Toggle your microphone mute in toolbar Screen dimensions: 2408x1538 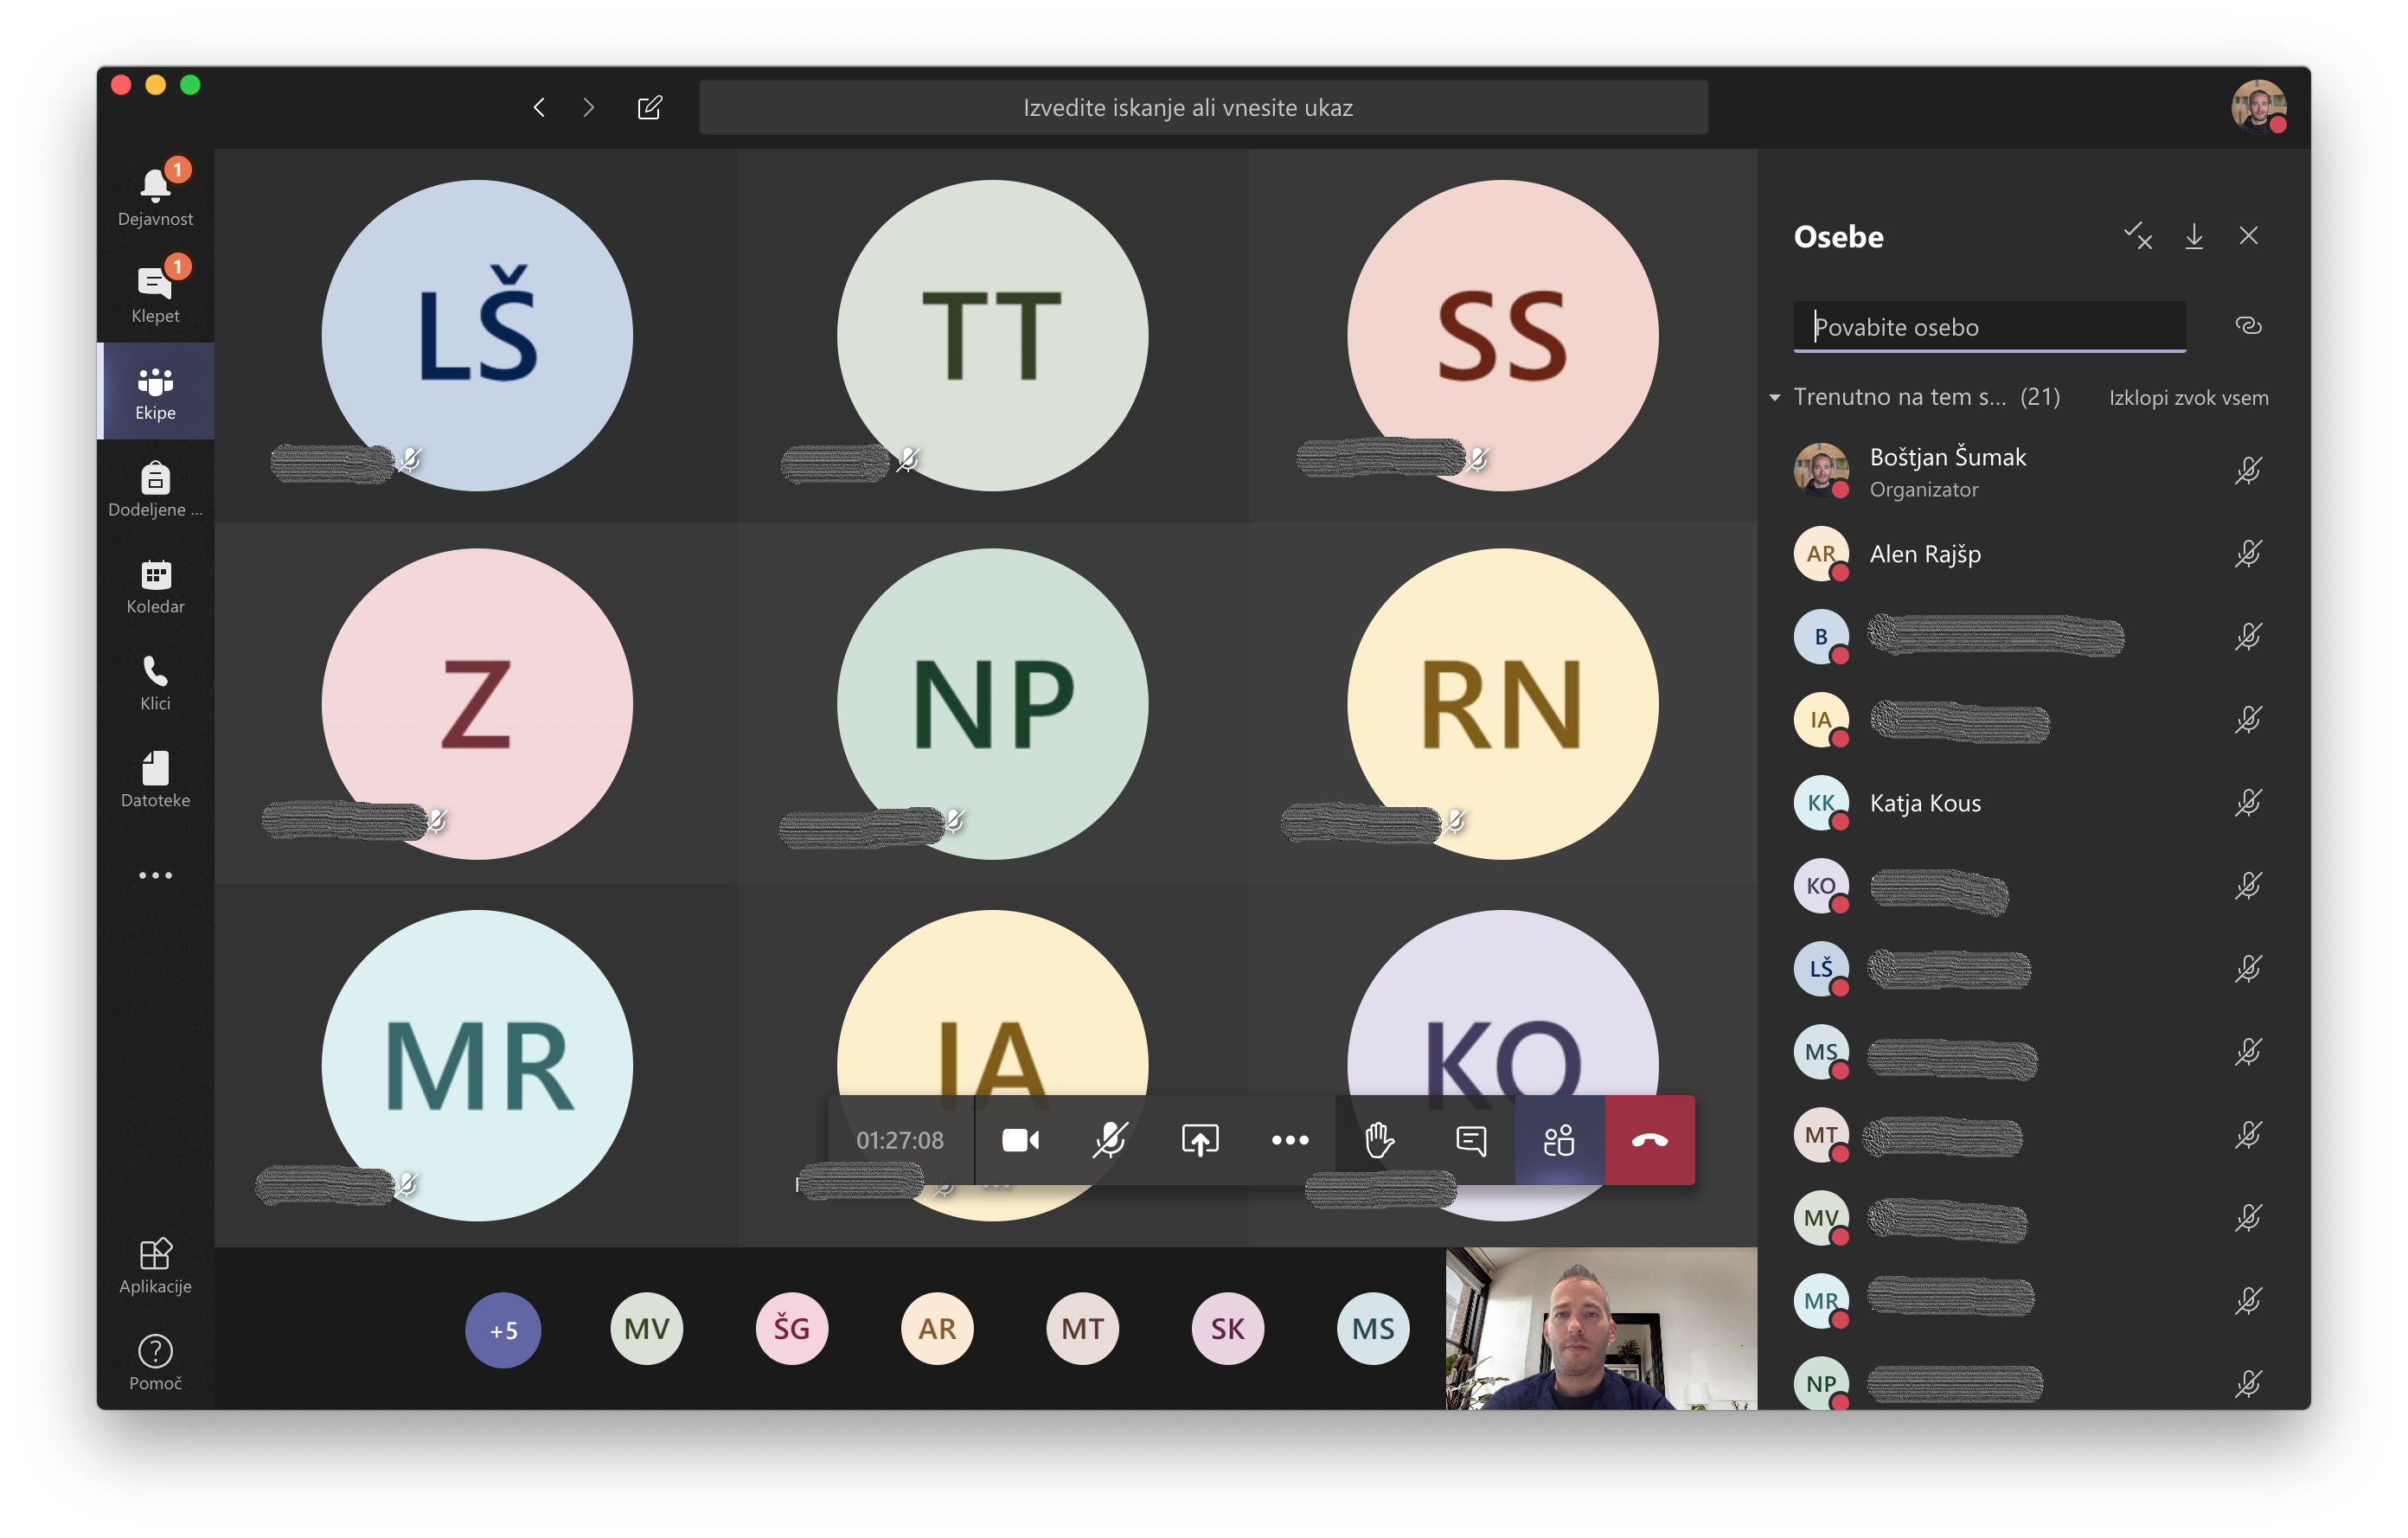point(1109,1139)
